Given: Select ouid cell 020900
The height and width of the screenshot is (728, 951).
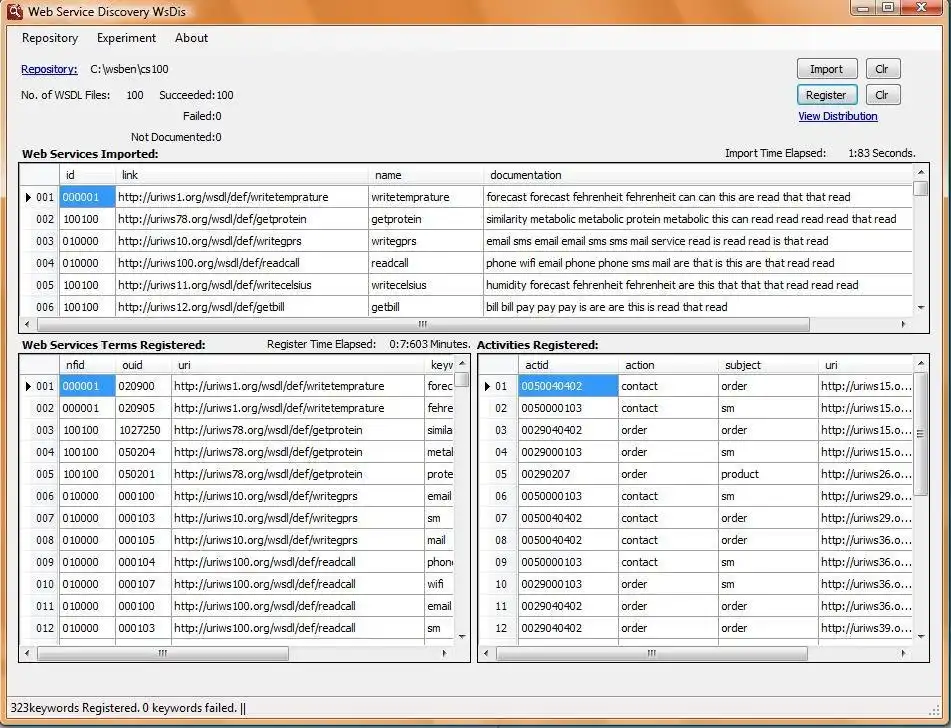Looking at the screenshot, I should tap(143, 386).
